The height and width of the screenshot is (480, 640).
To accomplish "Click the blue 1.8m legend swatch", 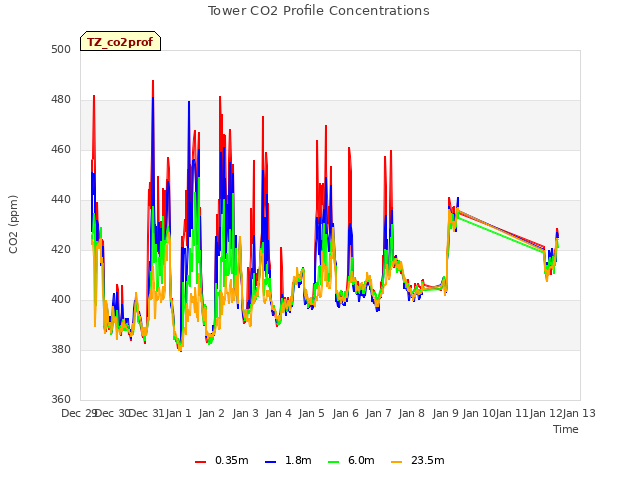I will pyautogui.click(x=270, y=462).
